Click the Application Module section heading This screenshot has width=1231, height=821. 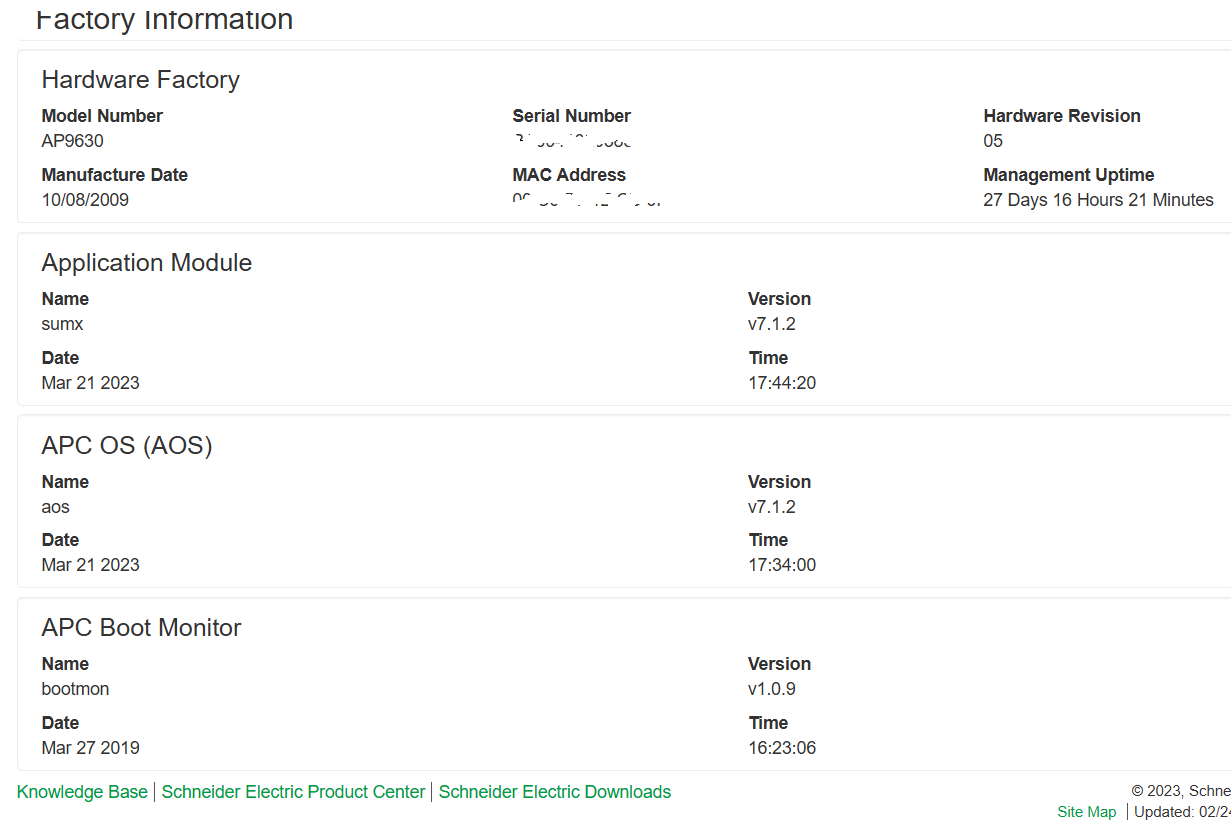147,263
